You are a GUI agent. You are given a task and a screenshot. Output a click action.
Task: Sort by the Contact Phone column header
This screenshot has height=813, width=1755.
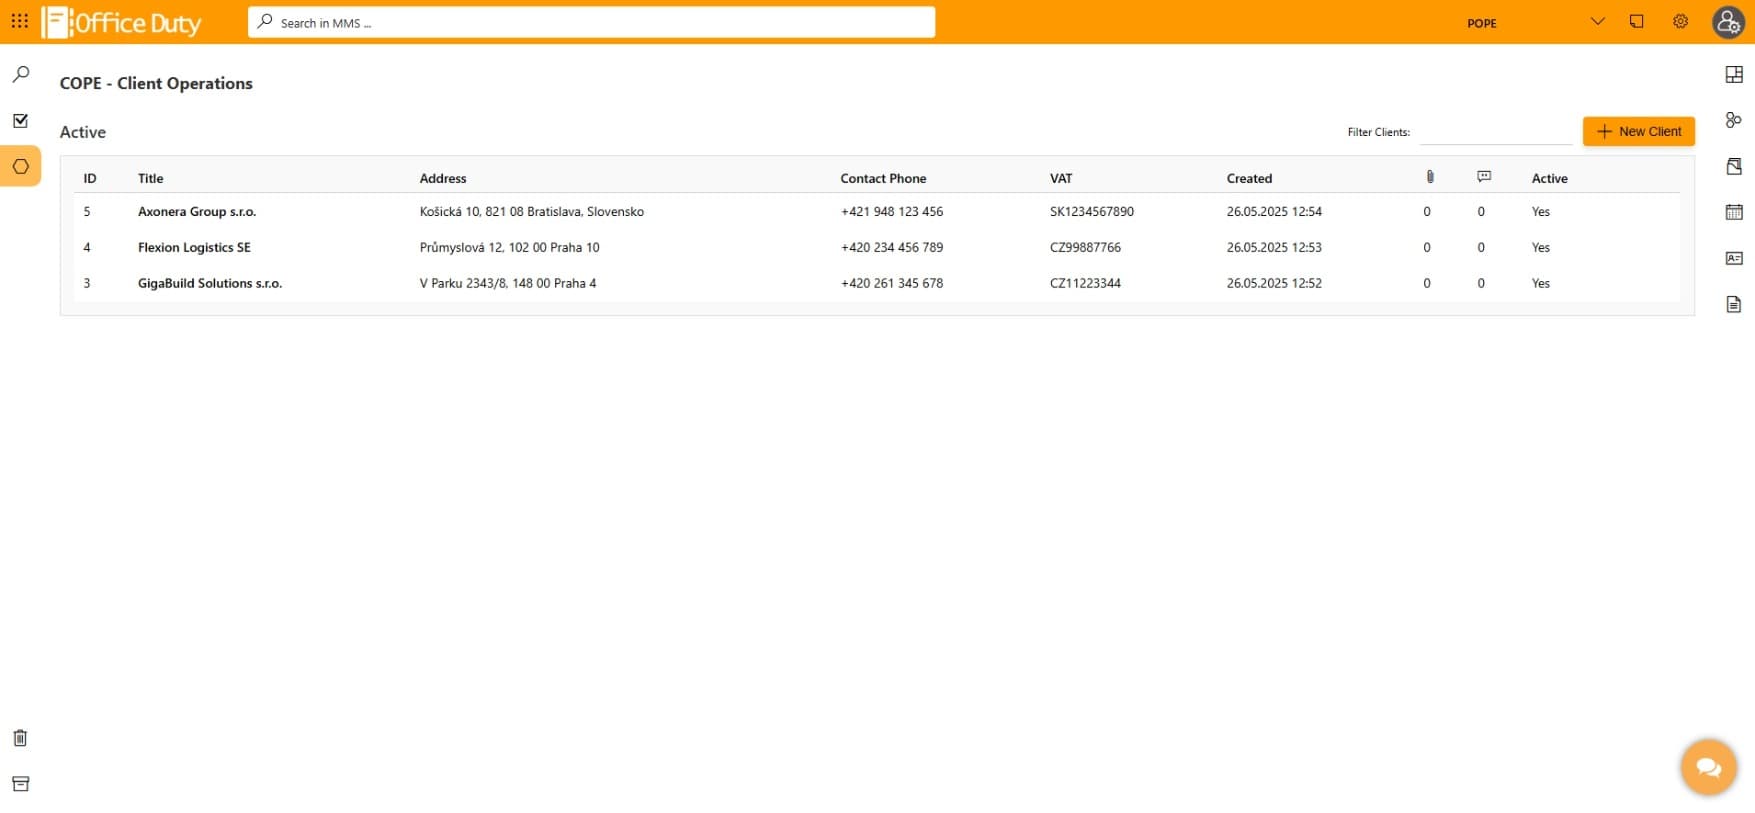(x=883, y=178)
